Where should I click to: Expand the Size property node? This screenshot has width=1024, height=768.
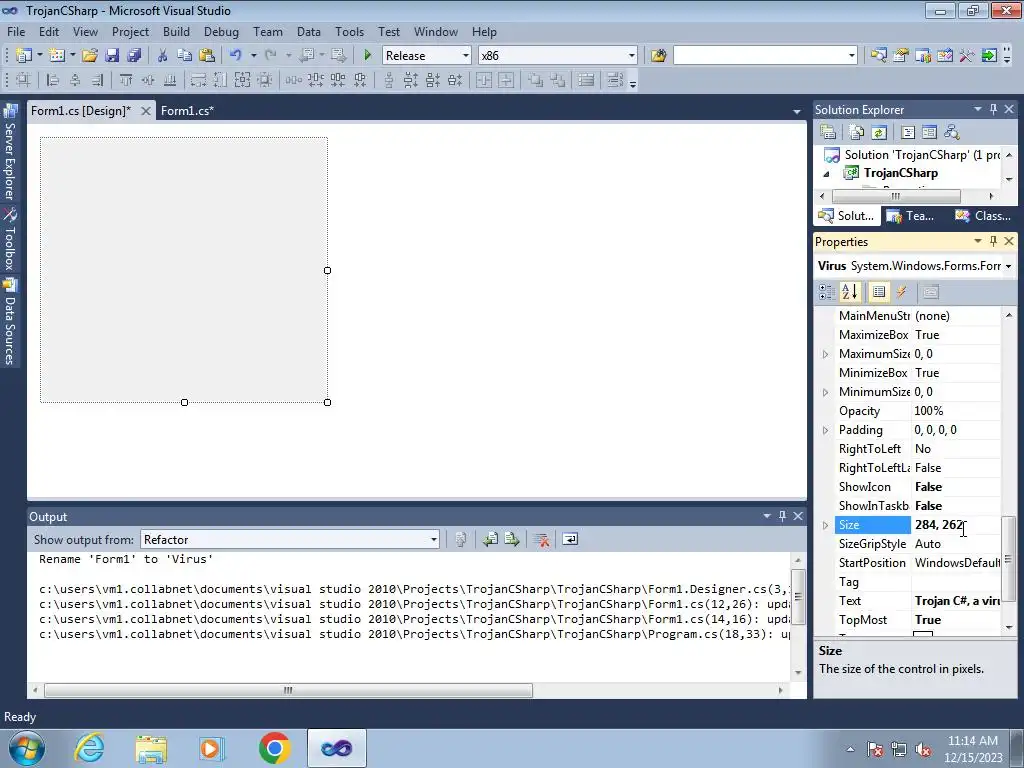coord(825,525)
